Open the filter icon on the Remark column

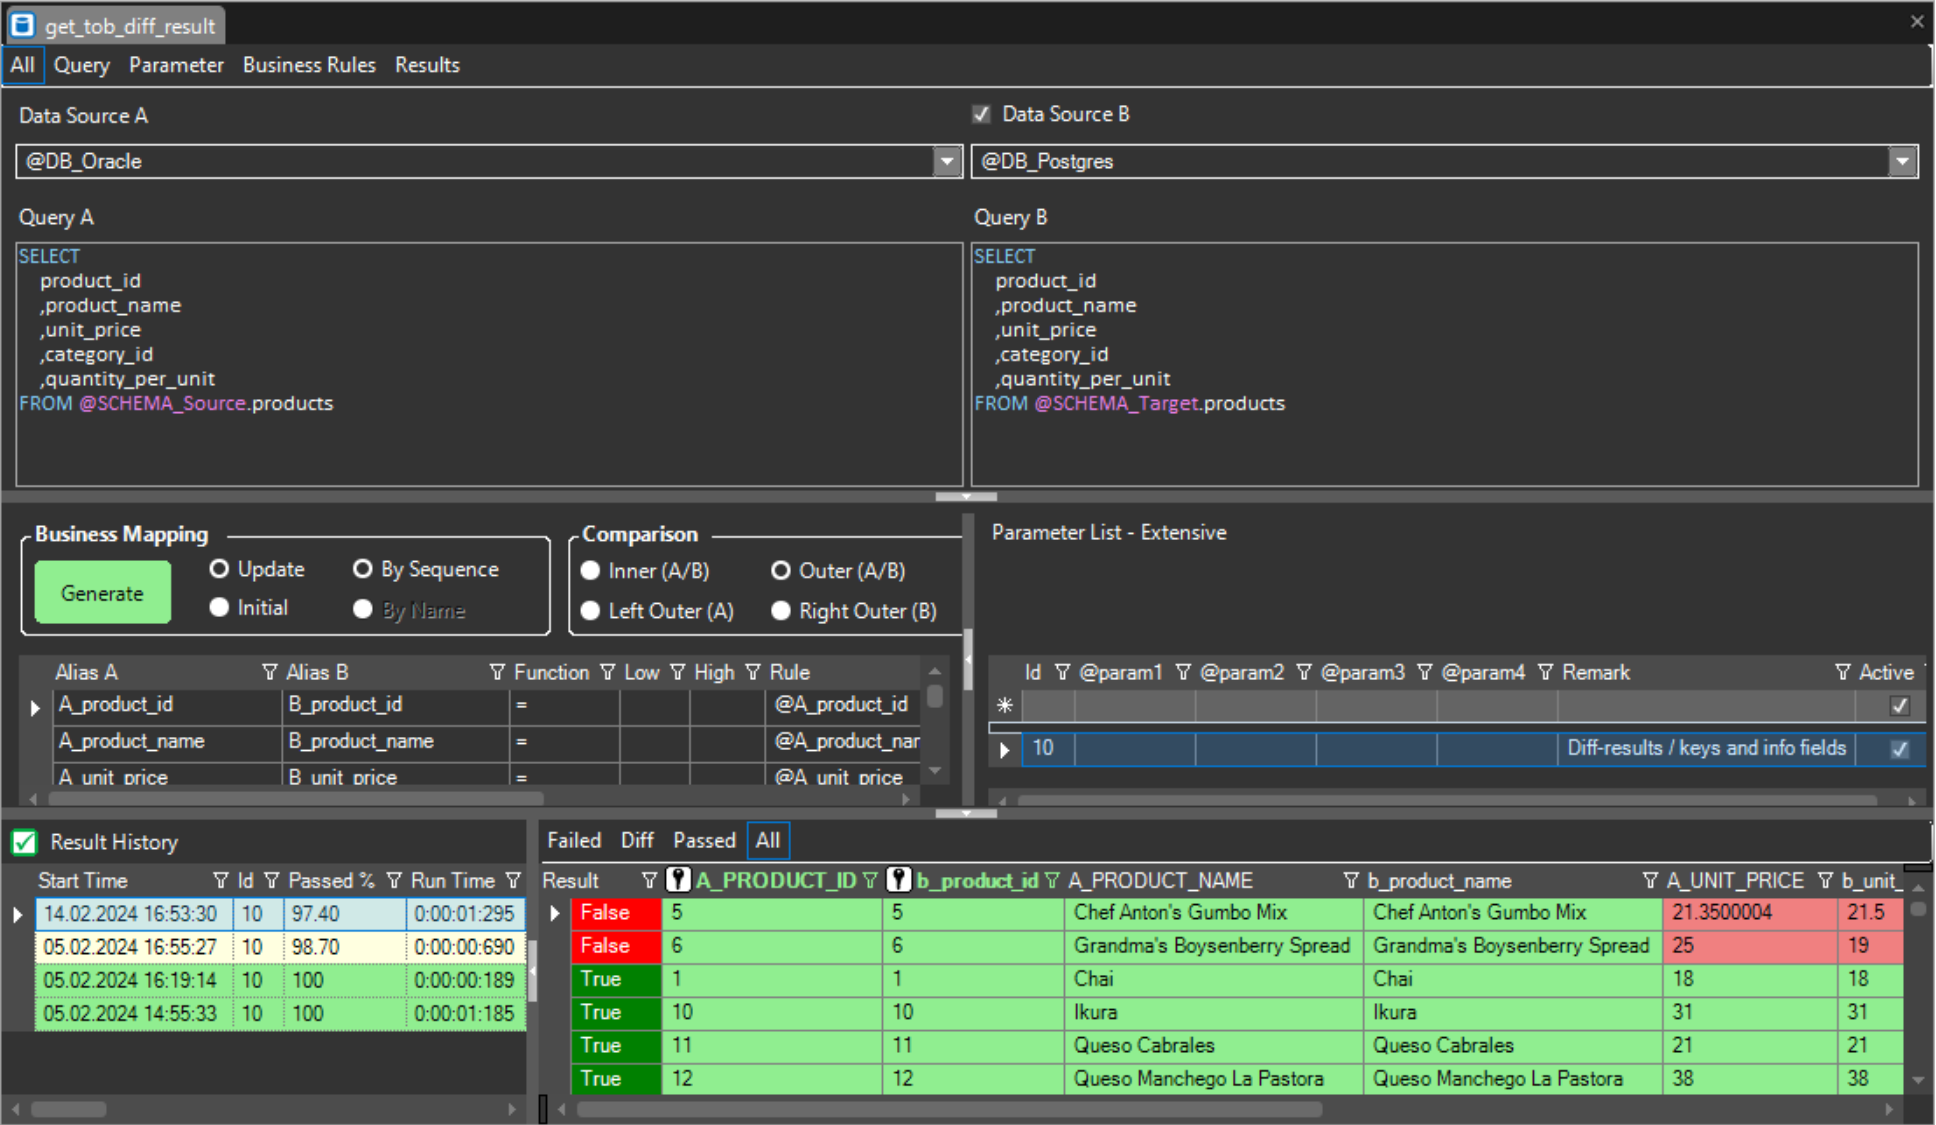click(1842, 672)
